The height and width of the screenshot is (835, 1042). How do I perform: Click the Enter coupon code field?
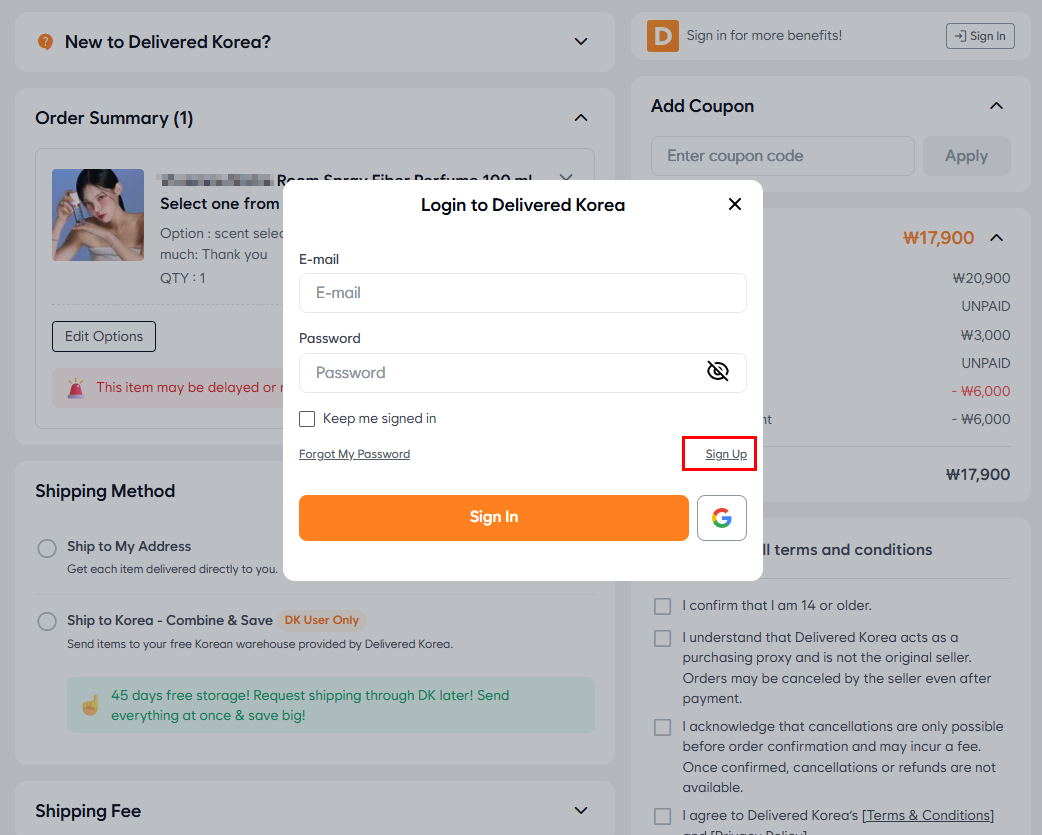click(x=783, y=156)
